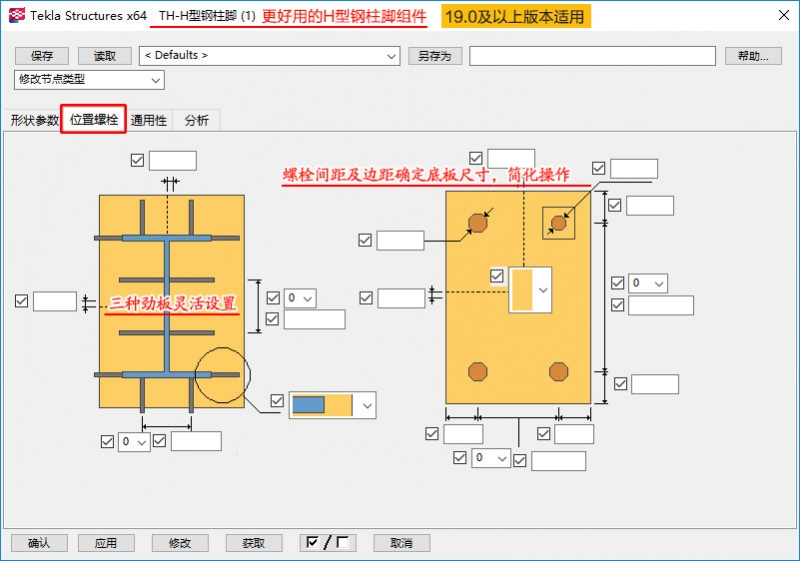
Task: Click bottom-right bolt edge distance input field
Action: coord(574,434)
